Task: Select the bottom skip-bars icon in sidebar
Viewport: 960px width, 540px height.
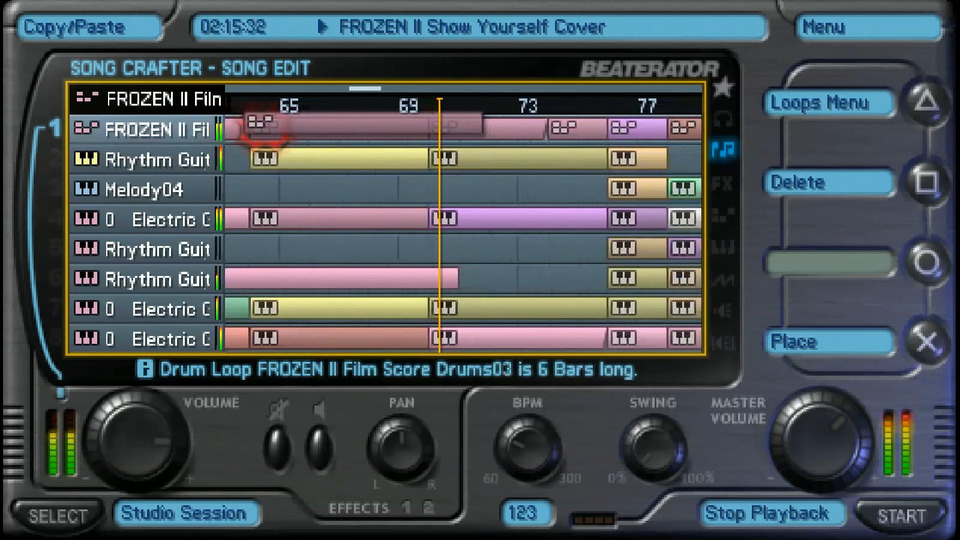Action: click(x=723, y=343)
